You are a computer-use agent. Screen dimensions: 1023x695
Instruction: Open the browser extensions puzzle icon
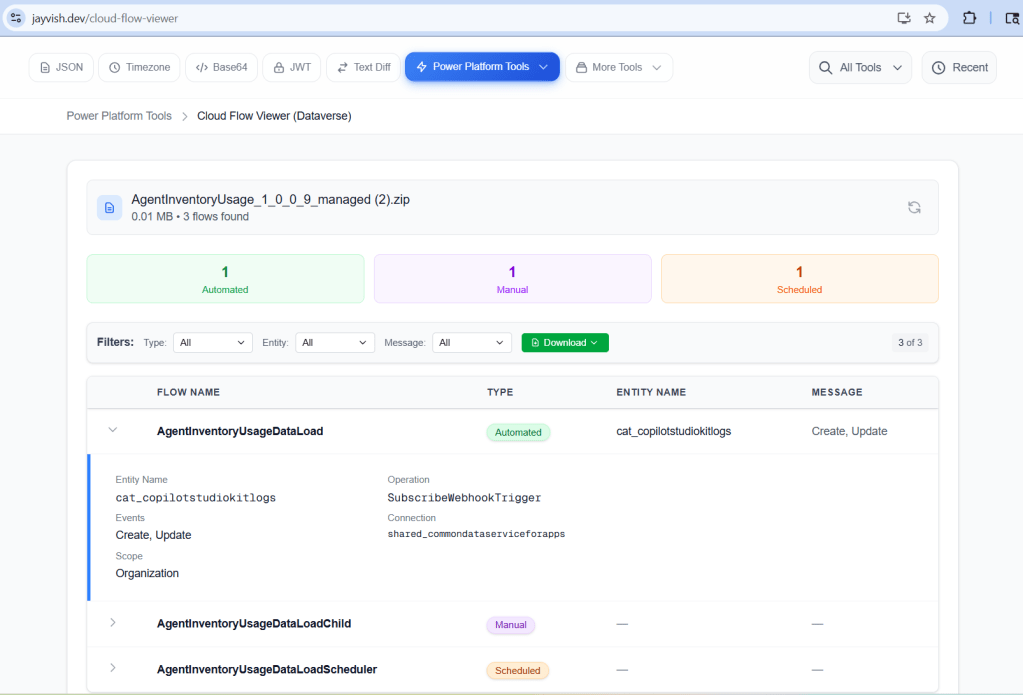[x=969, y=18]
